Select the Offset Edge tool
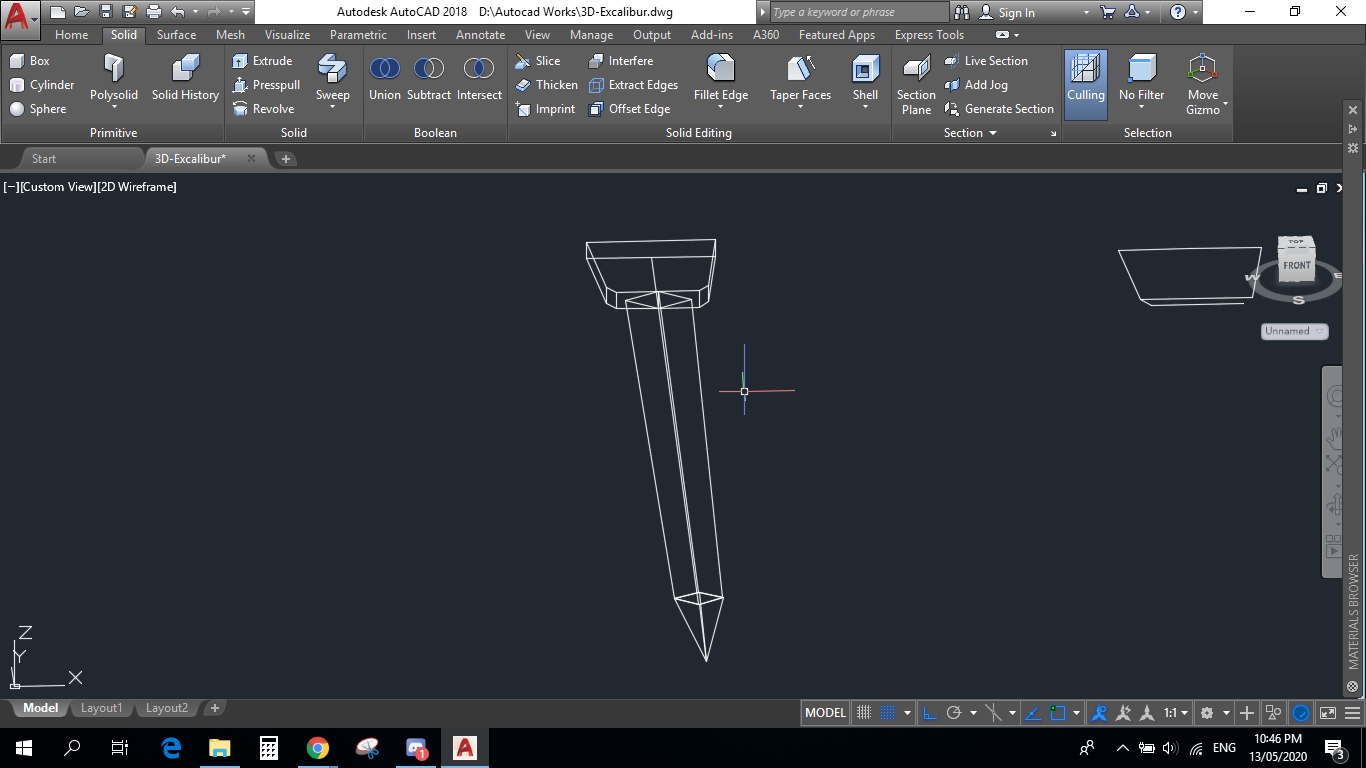Image resolution: width=1366 pixels, height=768 pixels. [x=629, y=109]
